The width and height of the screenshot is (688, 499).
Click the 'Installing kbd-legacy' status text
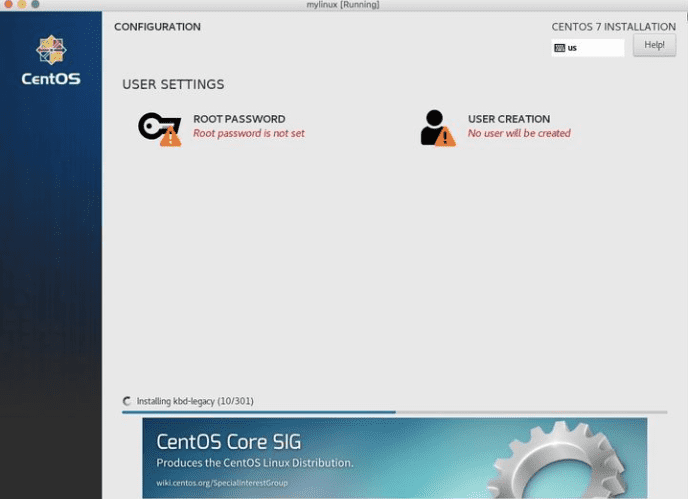(195, 401)
